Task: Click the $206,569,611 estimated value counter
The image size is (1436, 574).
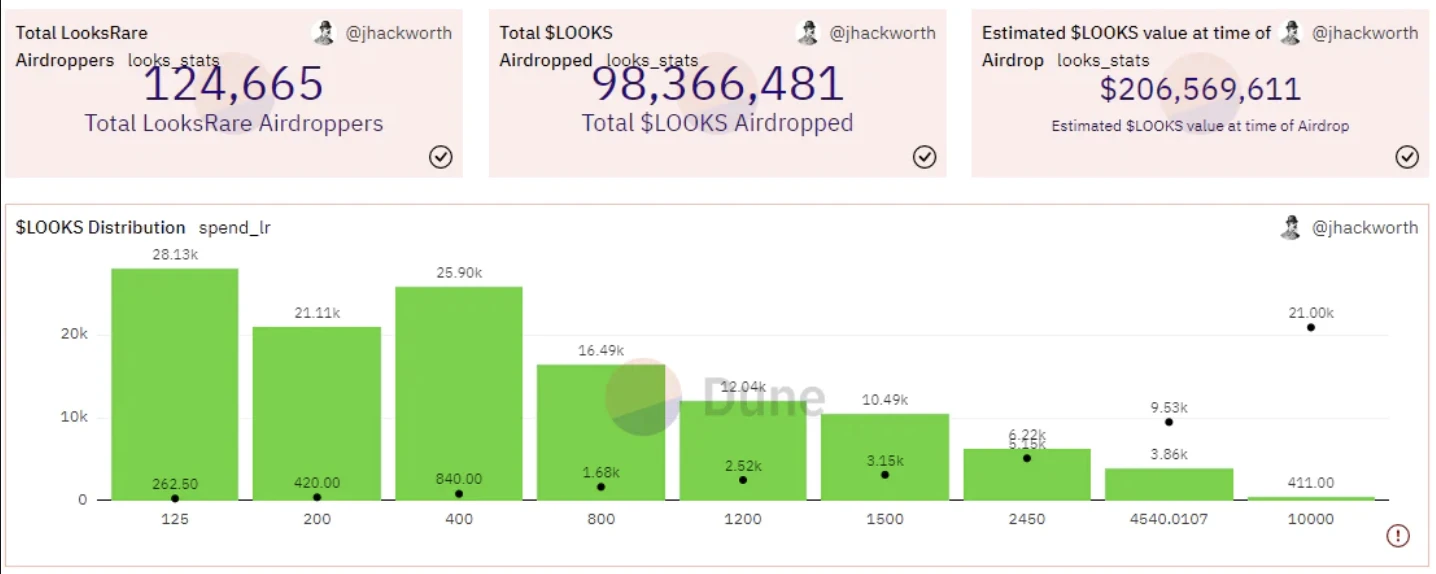Action: pos(1200,89)
